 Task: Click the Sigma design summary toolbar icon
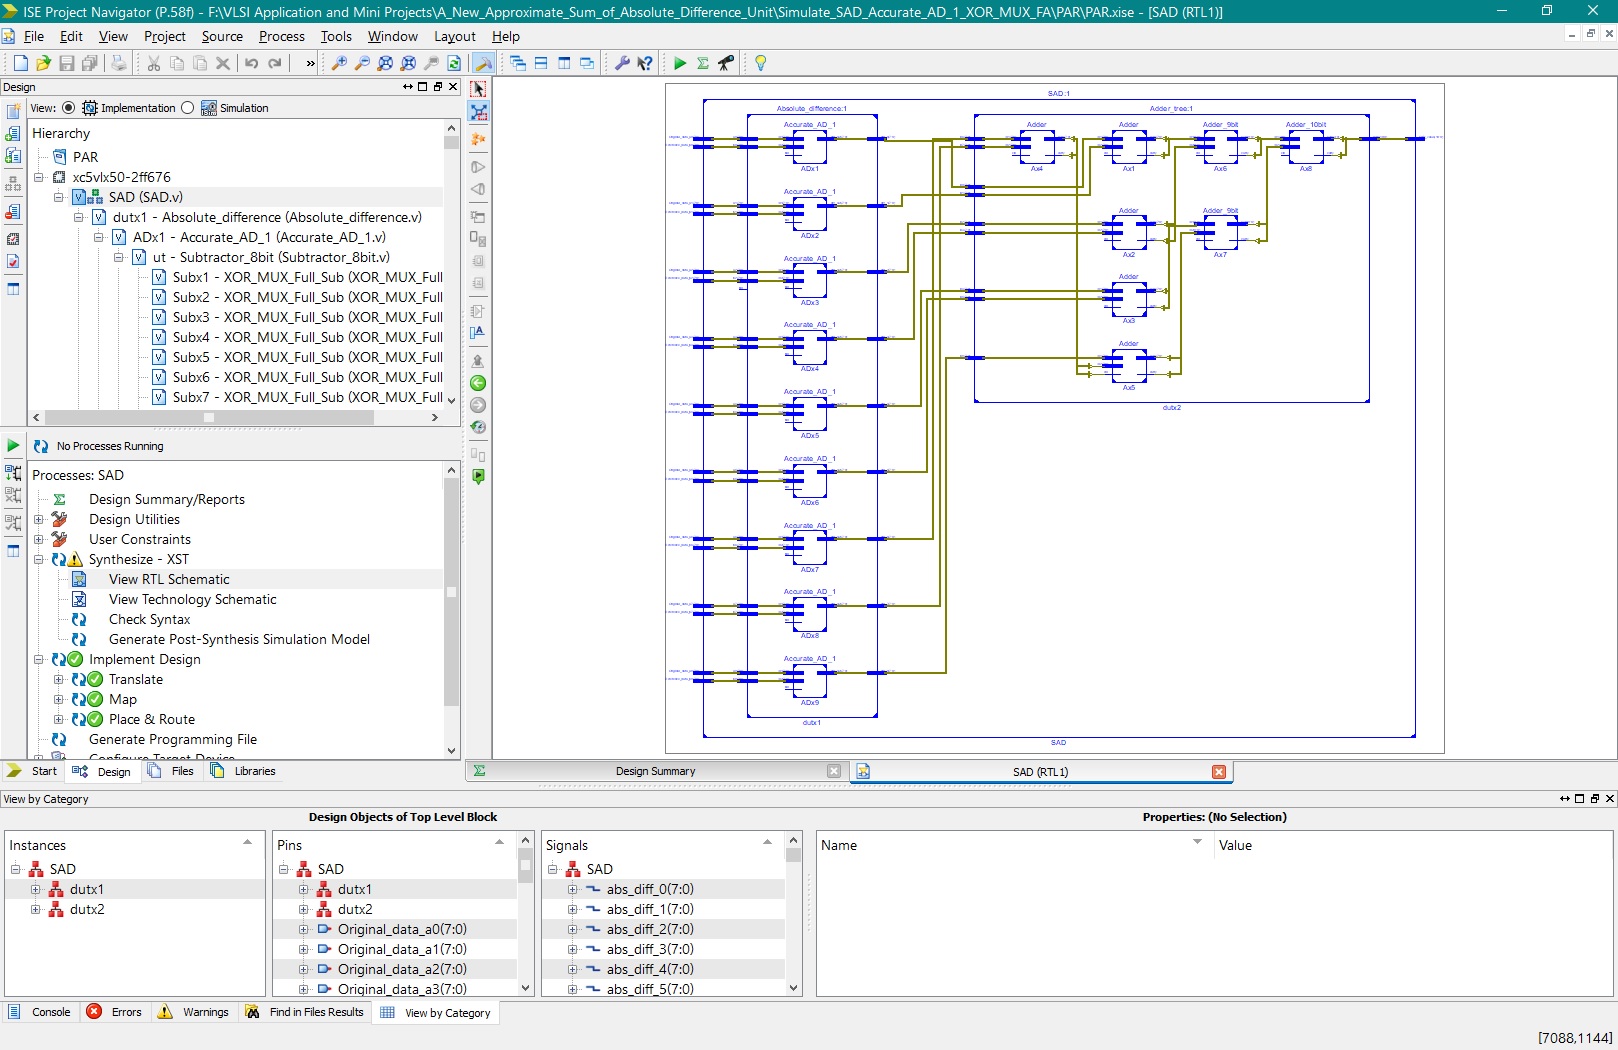tap(703, 63)
